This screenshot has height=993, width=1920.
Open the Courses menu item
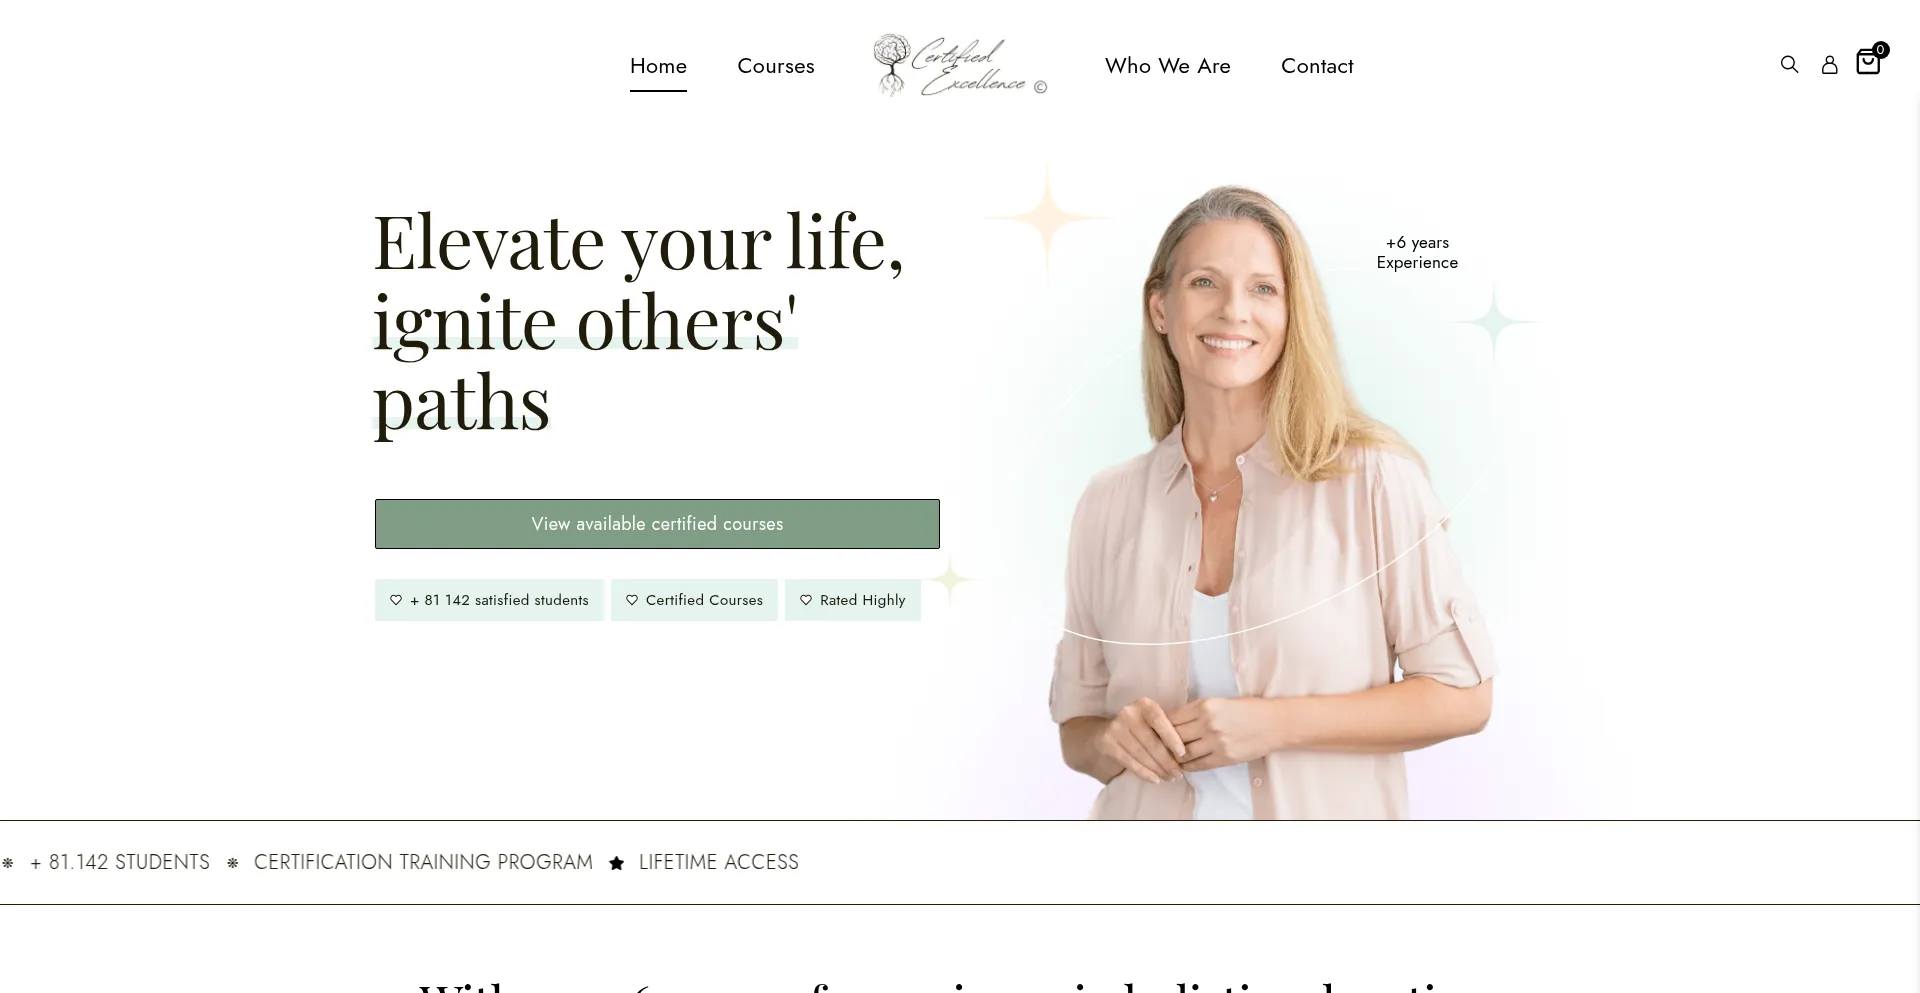[x=776, y=66]
